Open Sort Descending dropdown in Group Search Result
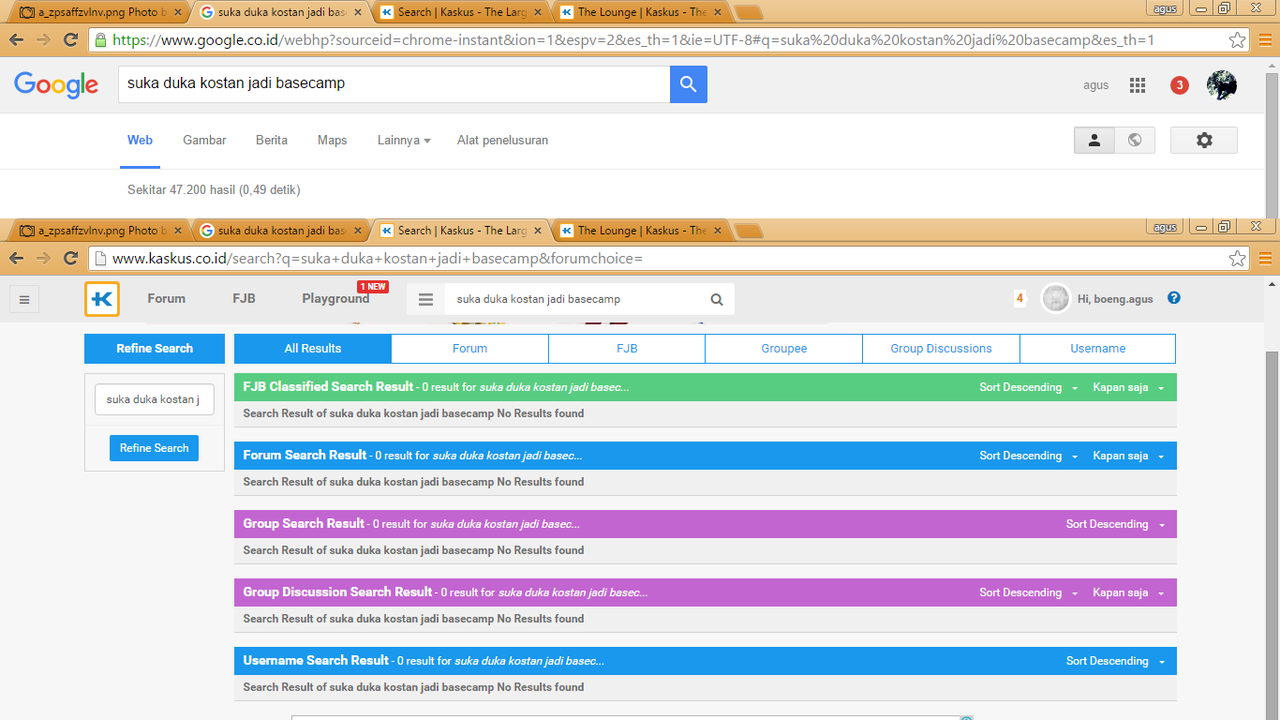The image size is (1280, 720). (x=1116, y=524)
